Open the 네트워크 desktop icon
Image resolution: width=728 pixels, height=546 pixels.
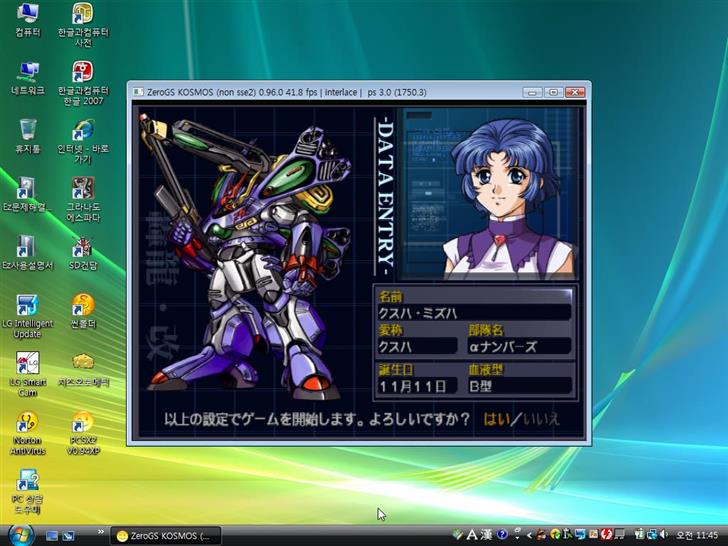(28, 78)
